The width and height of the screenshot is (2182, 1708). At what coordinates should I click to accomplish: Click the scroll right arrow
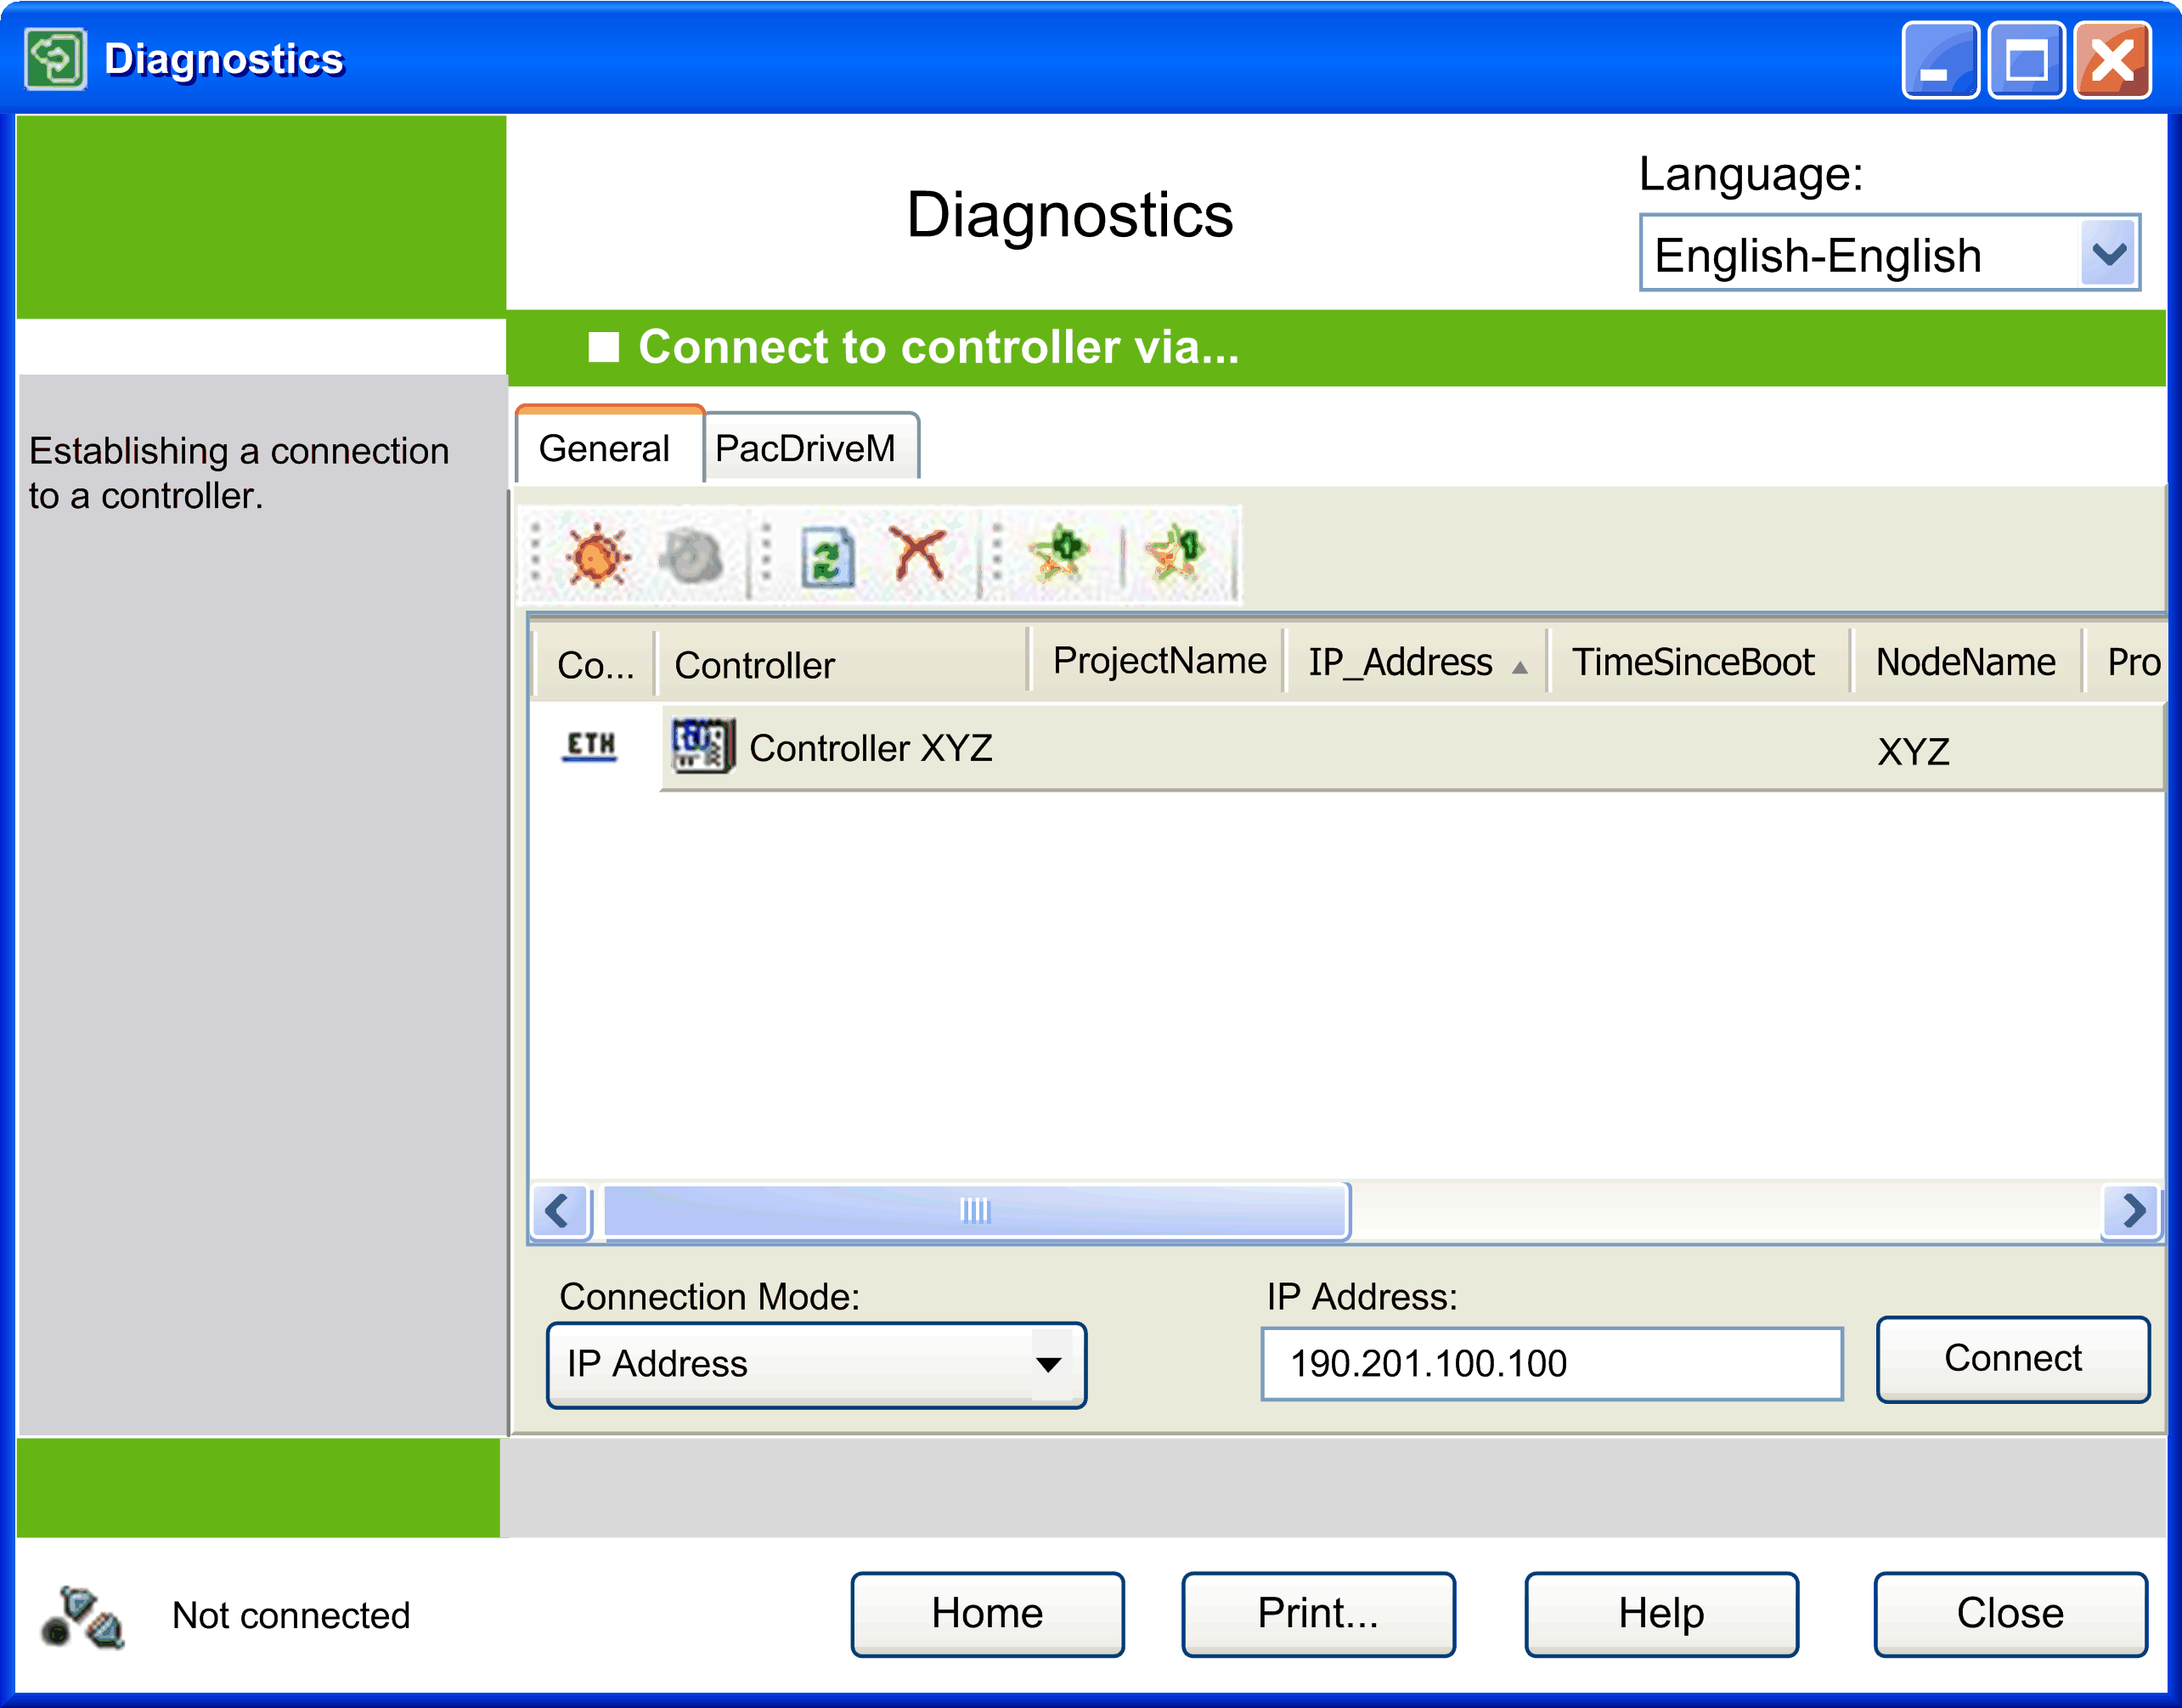point(2132,1210)
